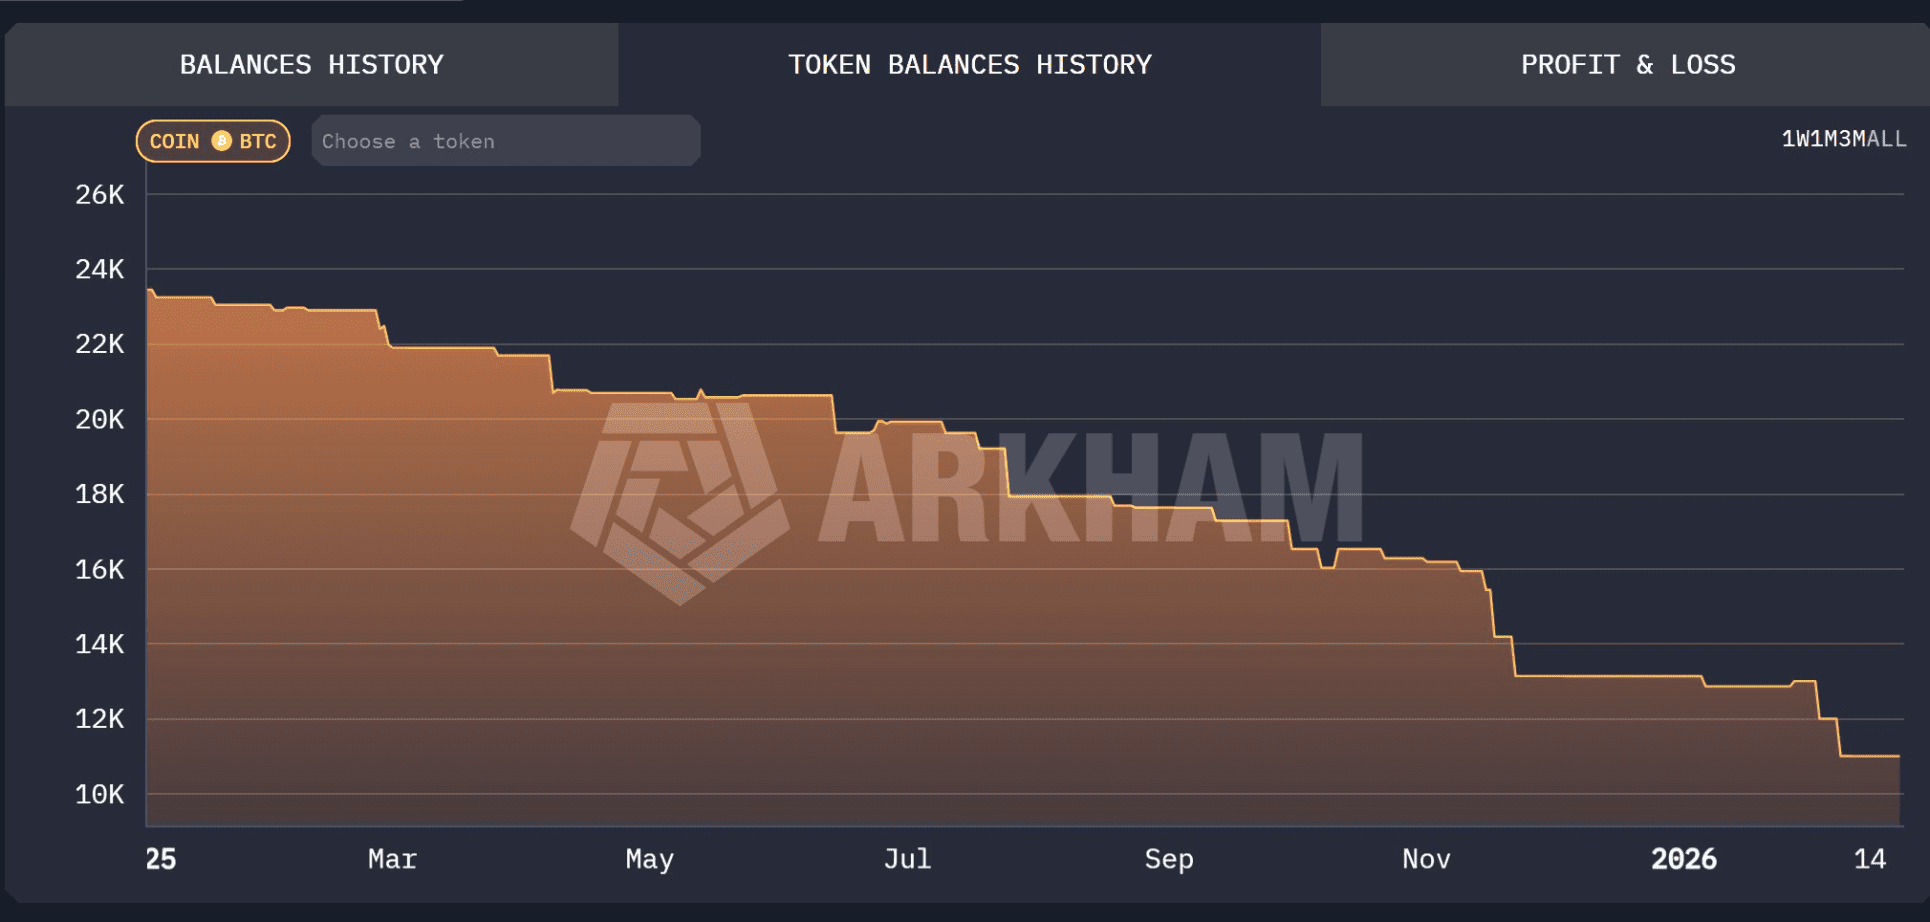Open the Profit & Loss tab
The width and height of the screenshot is (1930, 922).
click(x=1627, y=65)
